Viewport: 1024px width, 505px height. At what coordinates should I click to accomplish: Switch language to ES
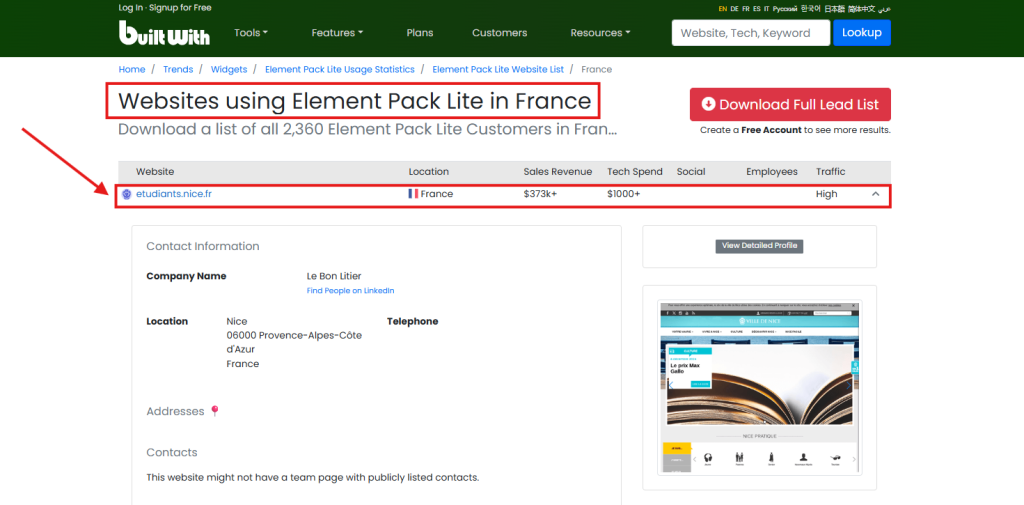pyautogui.click(x=756, y=9)
